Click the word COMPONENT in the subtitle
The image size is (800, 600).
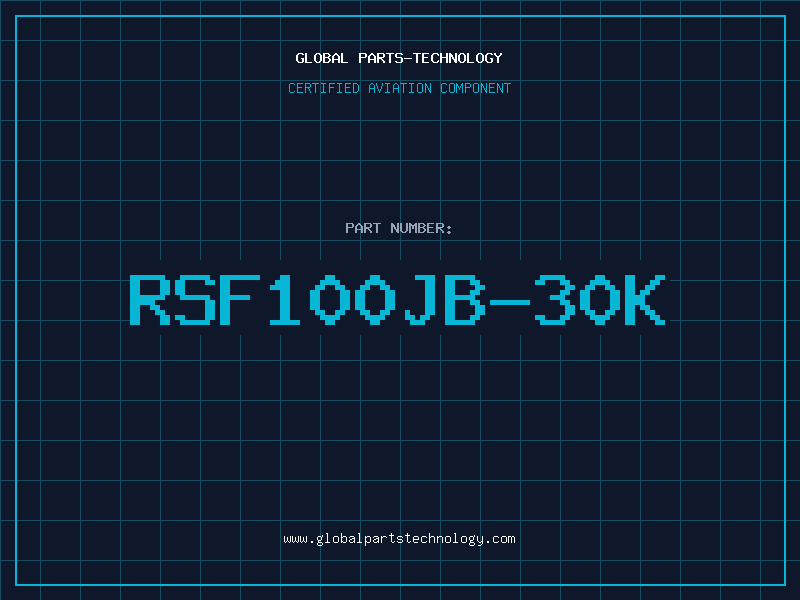[476, 88]
